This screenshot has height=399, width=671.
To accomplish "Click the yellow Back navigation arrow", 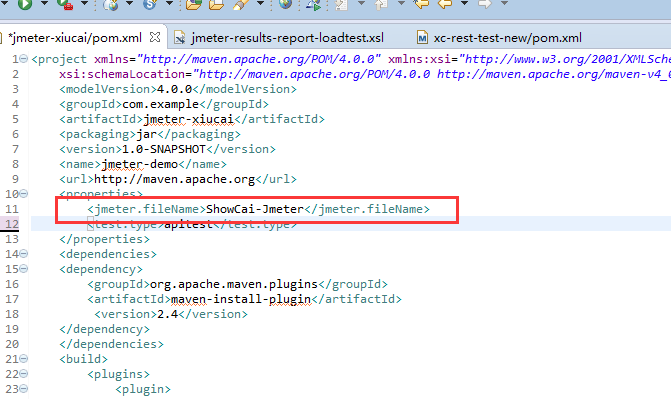I will pyautogui.click(x=445, y=4).
